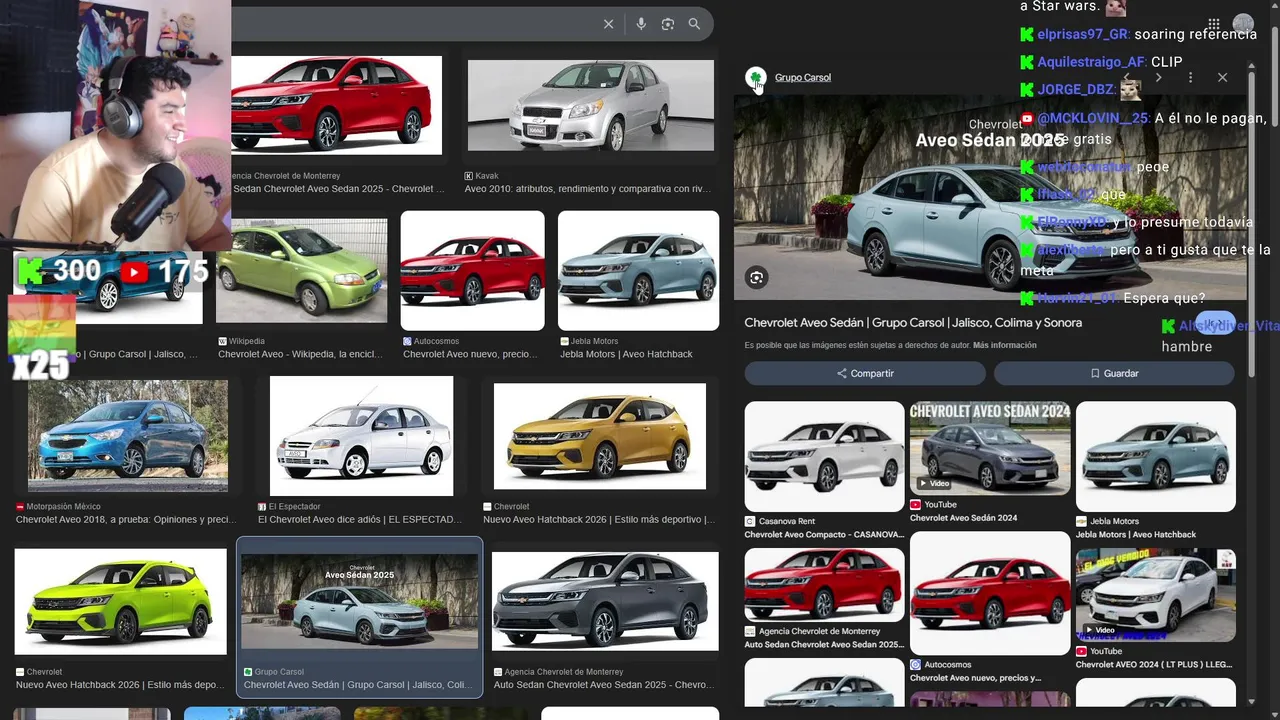Select the white El Espectador Aveo thumbnail
This screenshot has height=720, width=1280.
point(361,435)
